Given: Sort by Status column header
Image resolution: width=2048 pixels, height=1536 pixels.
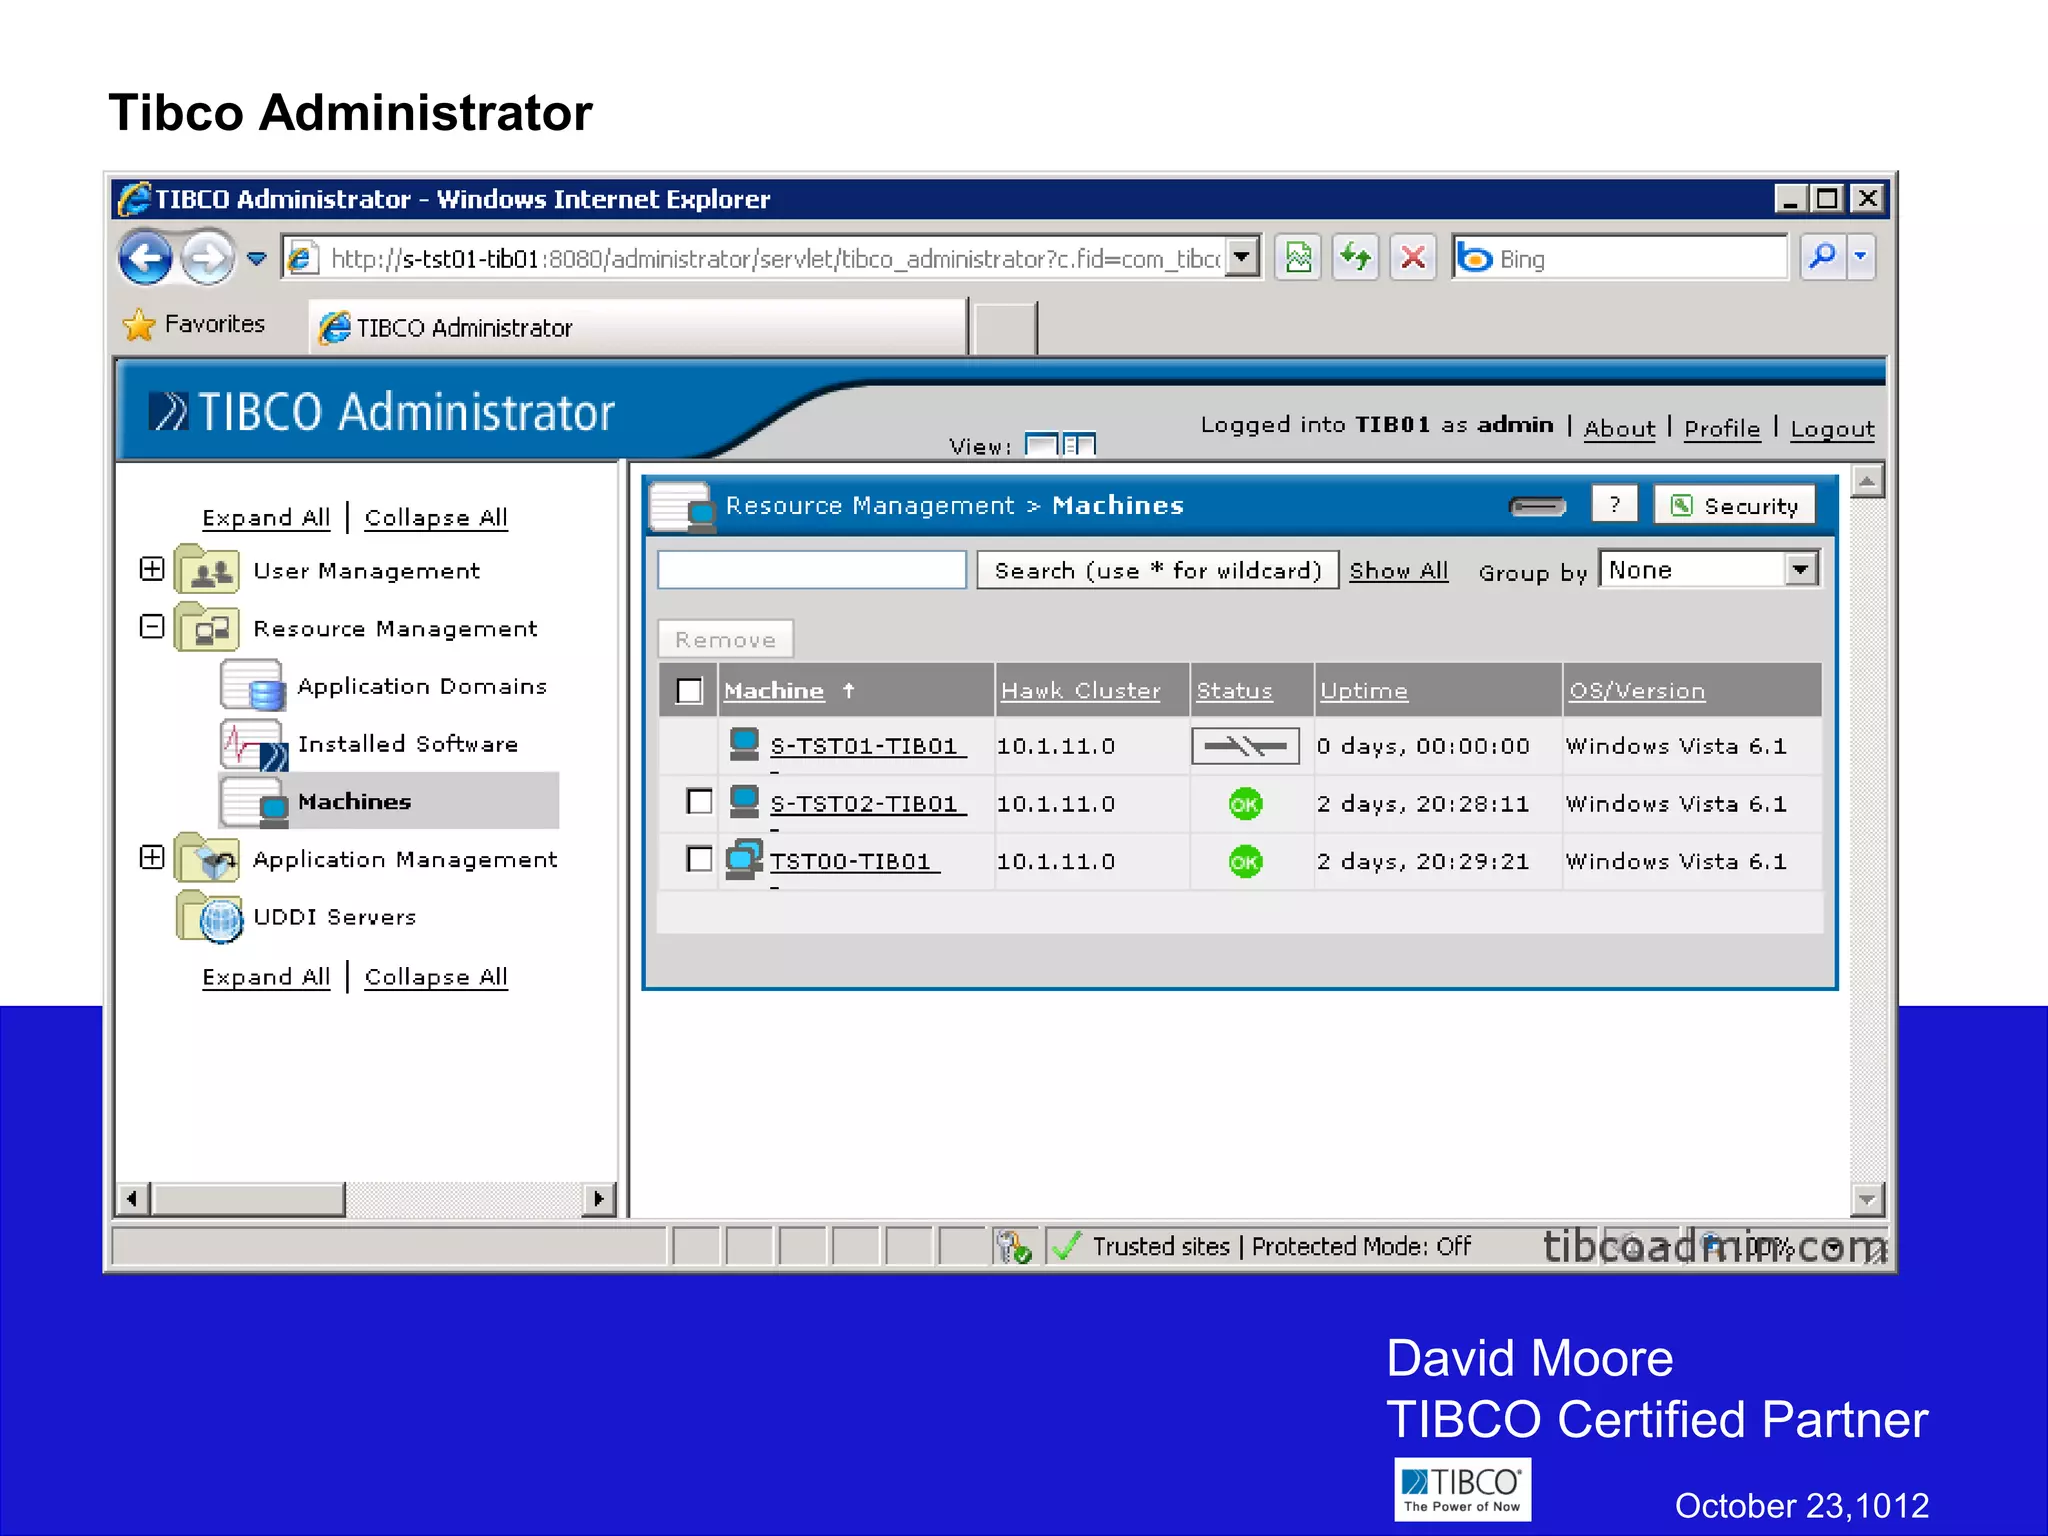Looking at the screenshot, I should coord(1234,691).
